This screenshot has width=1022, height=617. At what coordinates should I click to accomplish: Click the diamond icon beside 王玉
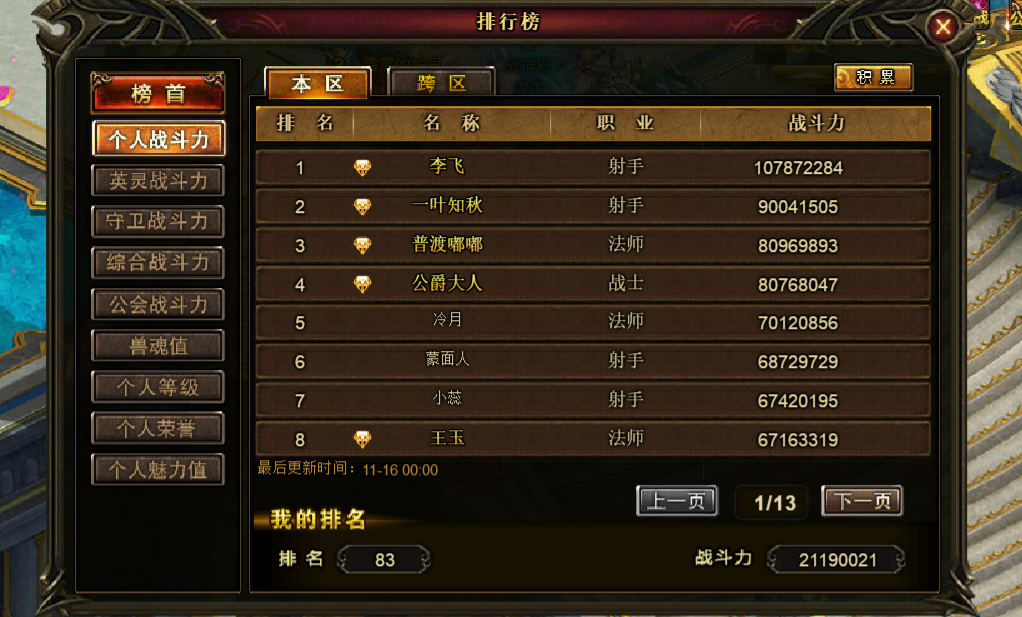pos(362,439)
